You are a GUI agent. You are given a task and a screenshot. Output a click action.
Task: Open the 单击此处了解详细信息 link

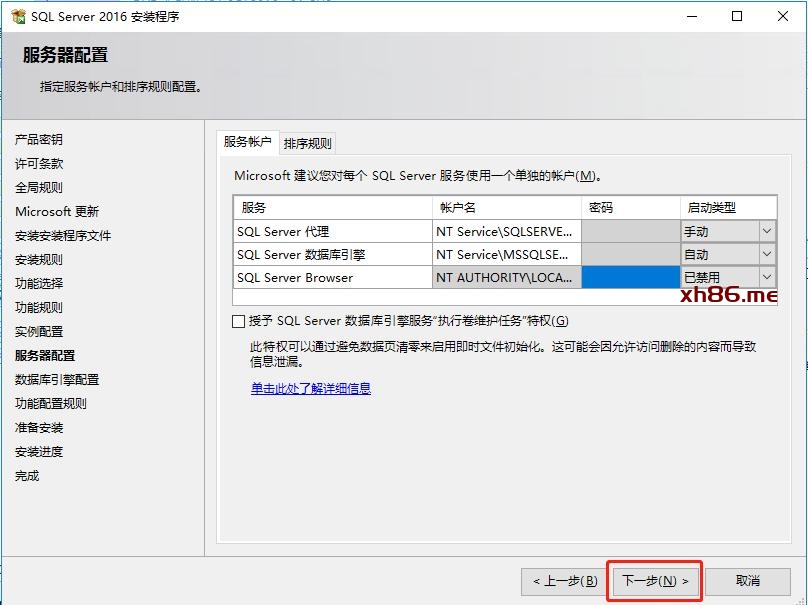point(311,388)
